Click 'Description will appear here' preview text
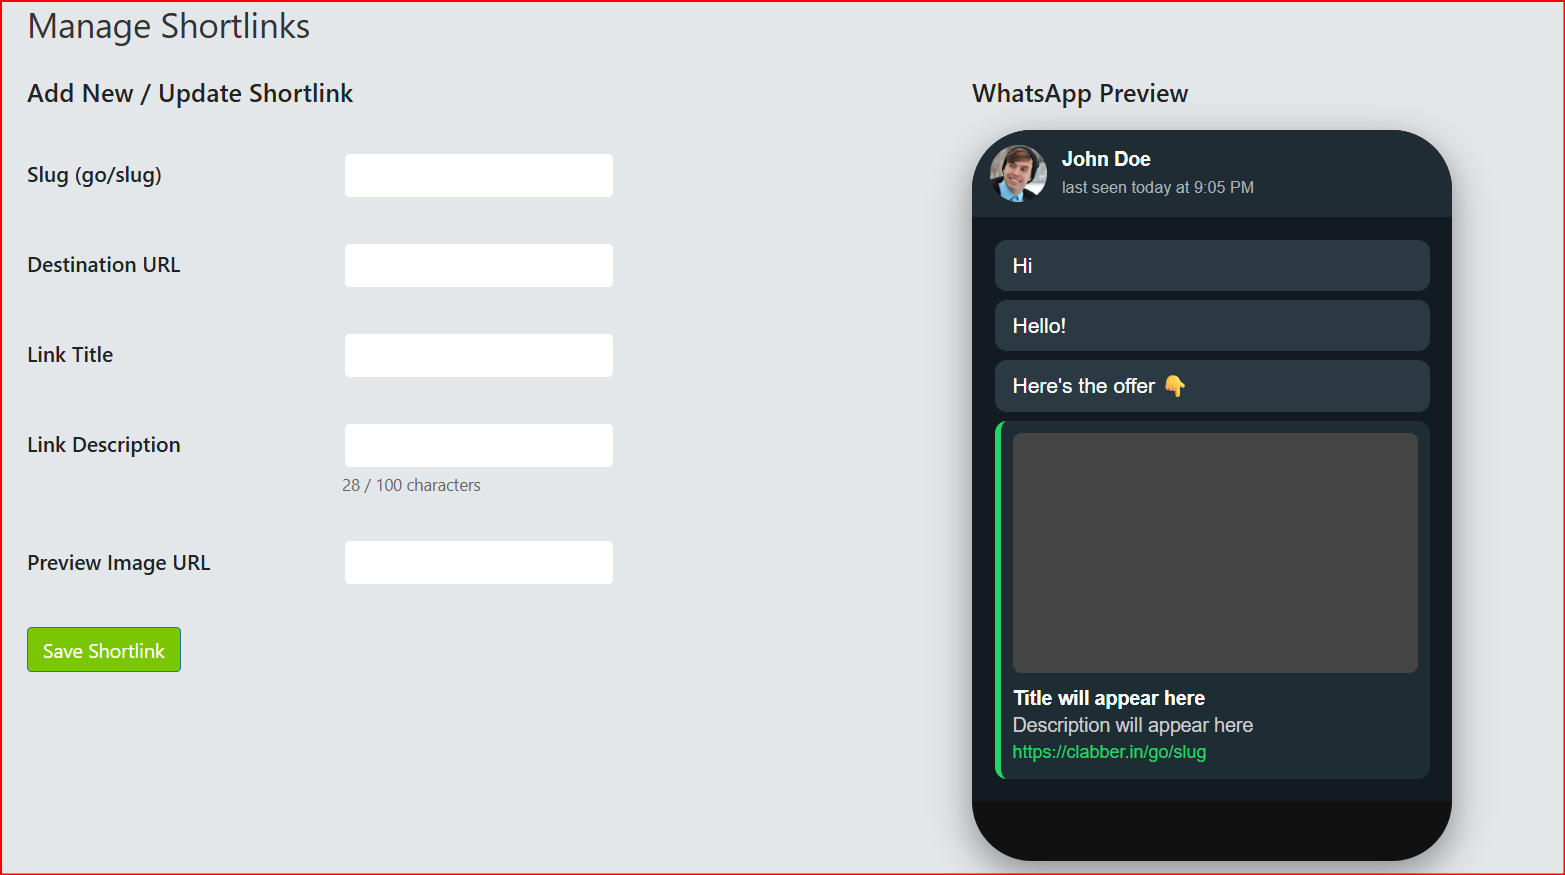 pos(1133,725)
